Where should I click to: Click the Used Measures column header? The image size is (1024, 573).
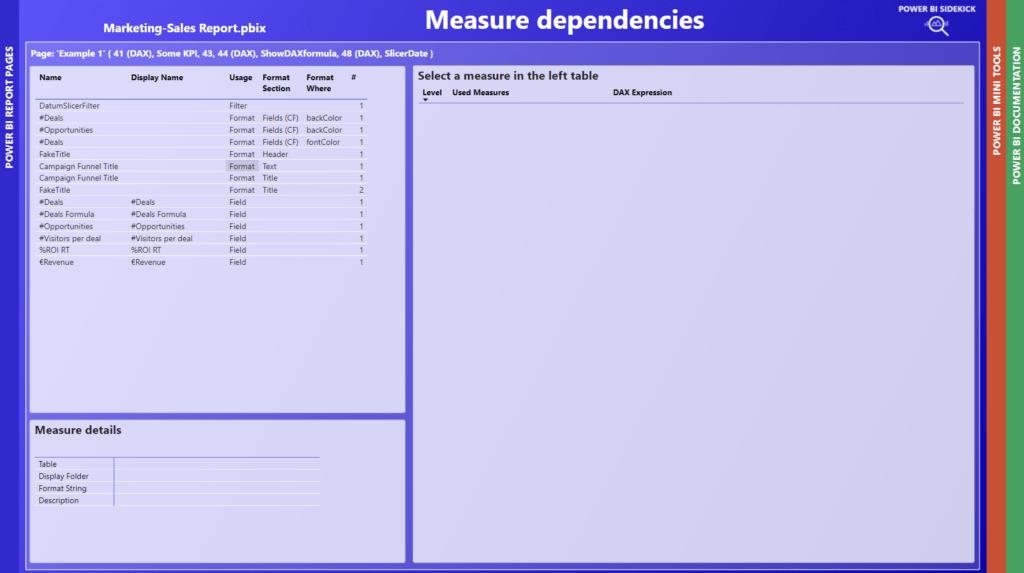[x=480, y=93]
